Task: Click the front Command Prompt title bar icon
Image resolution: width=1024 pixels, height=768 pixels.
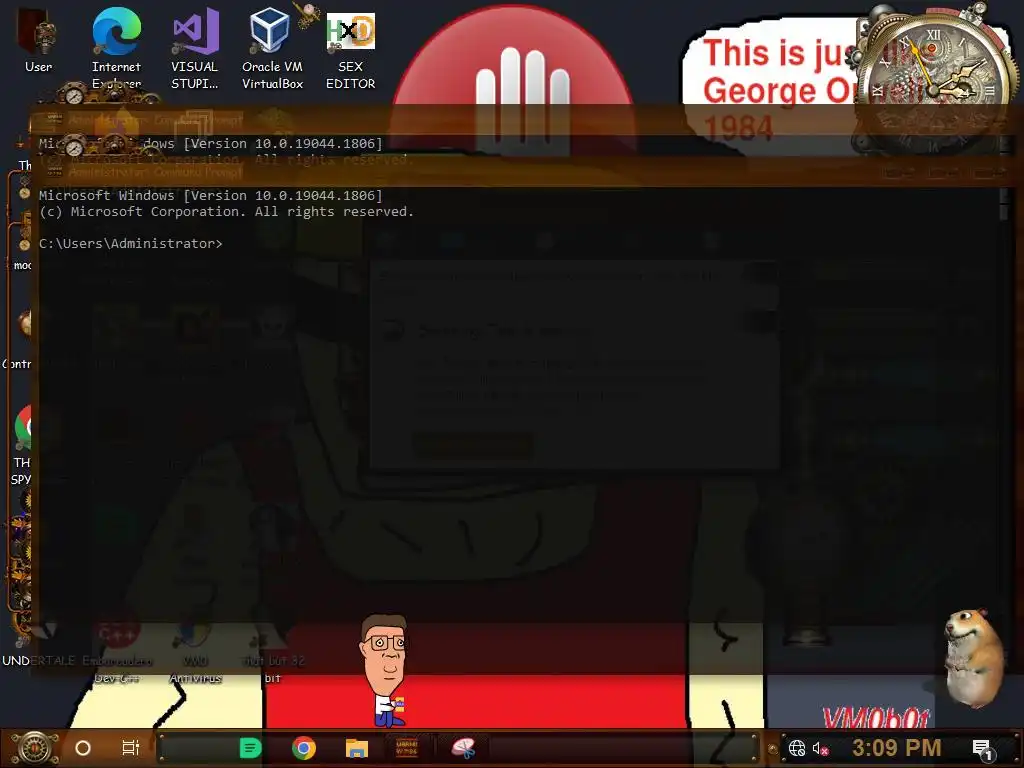Action: pos(55,172)
